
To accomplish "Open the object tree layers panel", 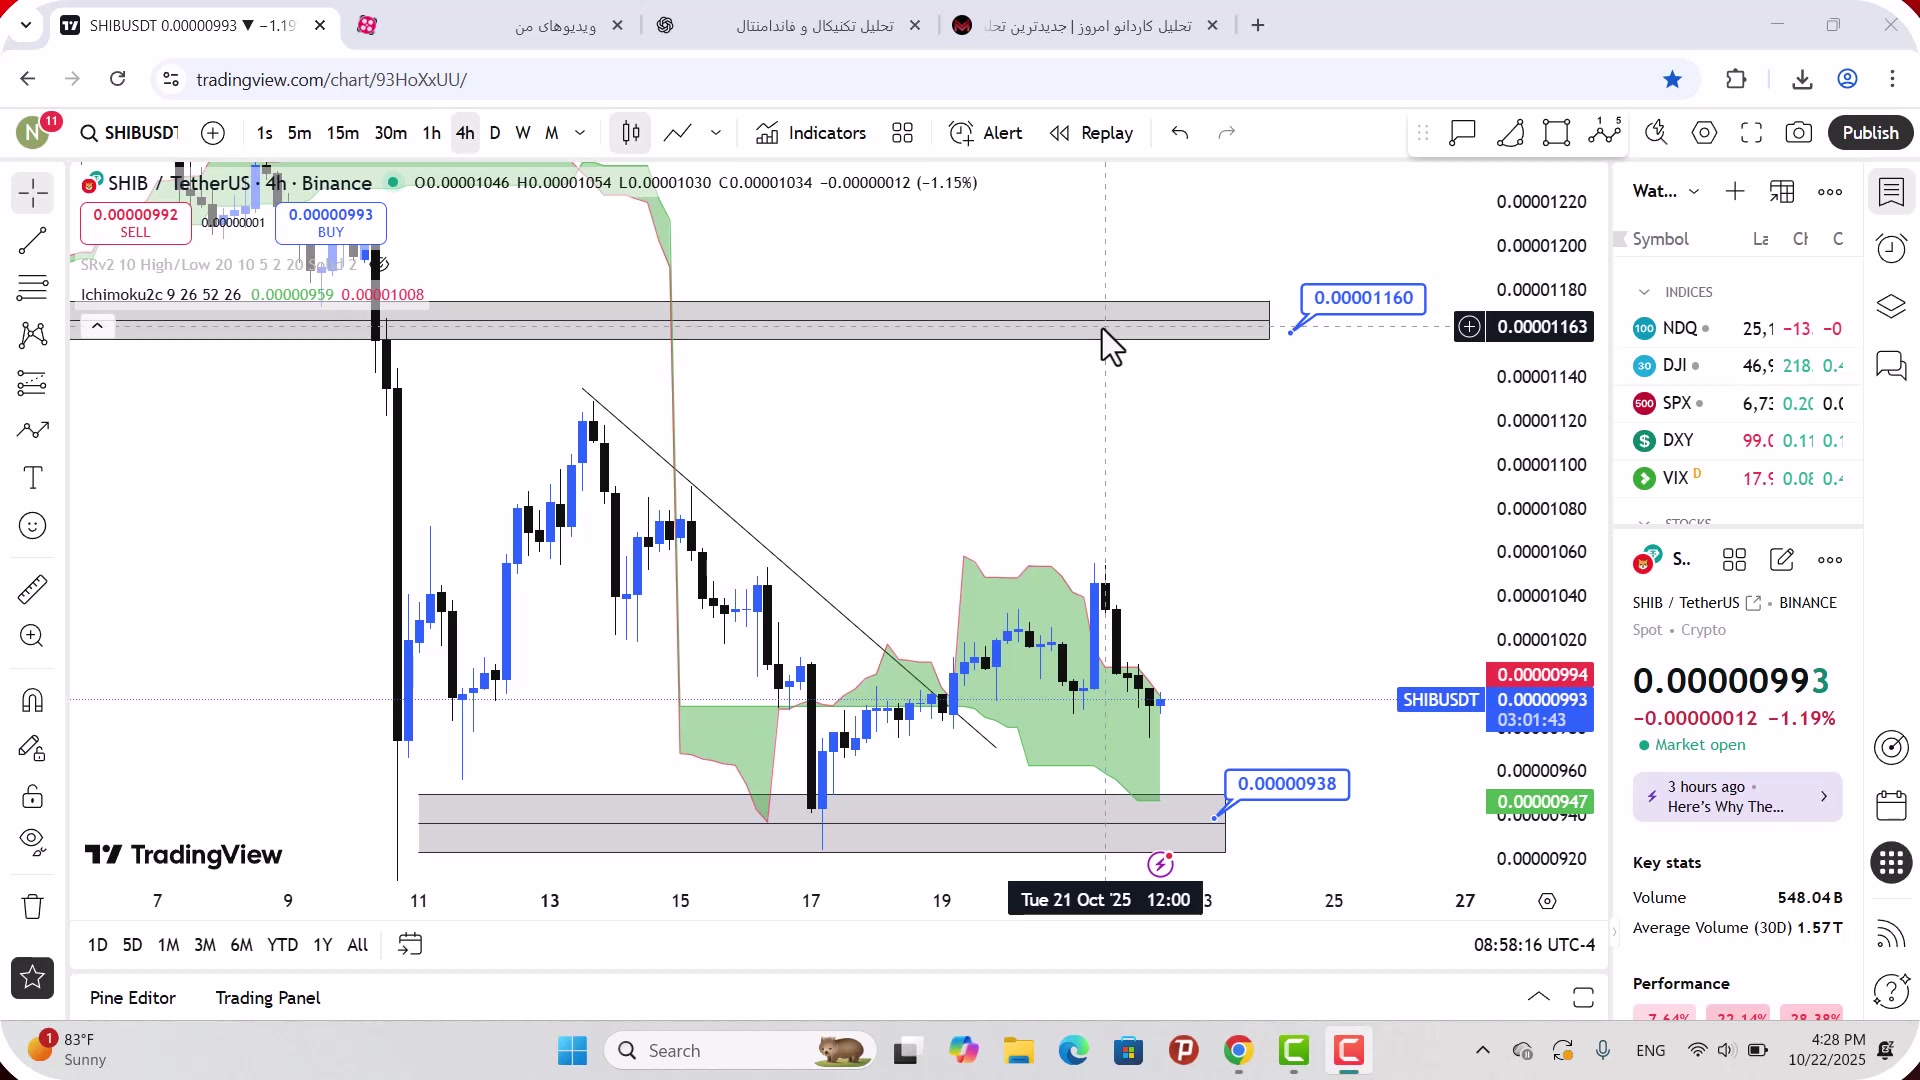I will click(x=1891, y=306).
